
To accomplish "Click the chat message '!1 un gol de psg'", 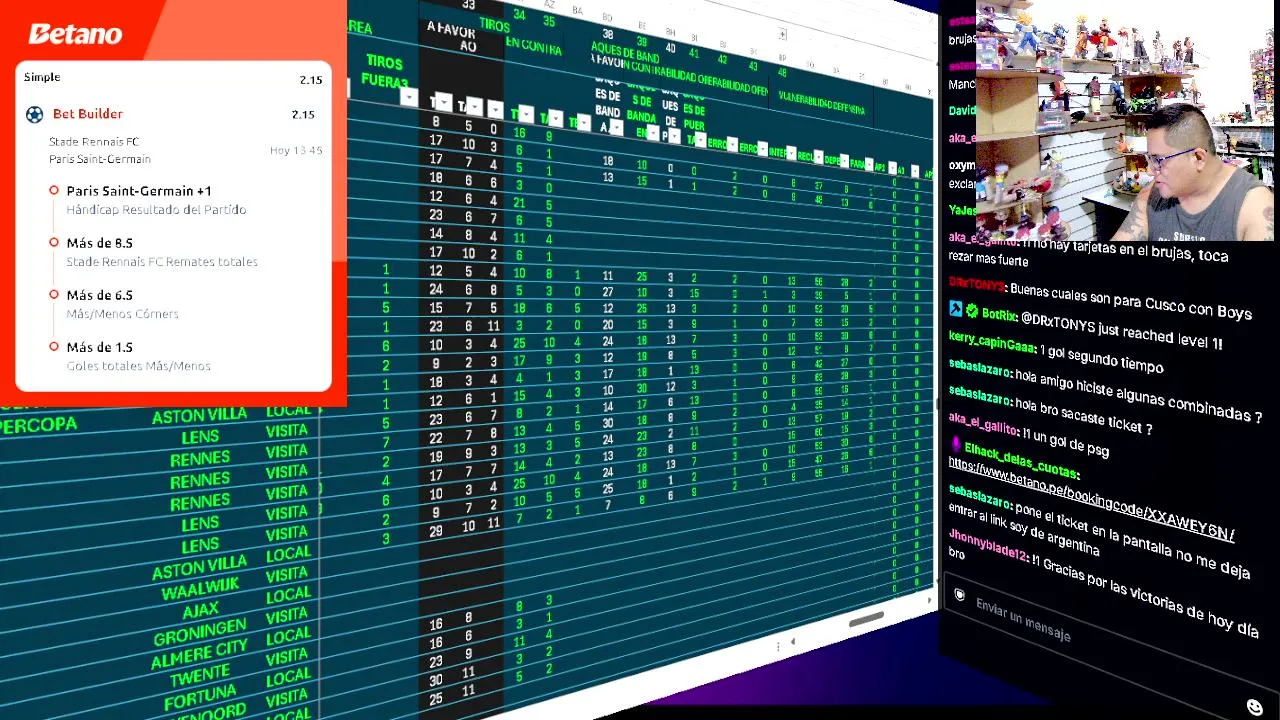I will [x=1065, y=441].
